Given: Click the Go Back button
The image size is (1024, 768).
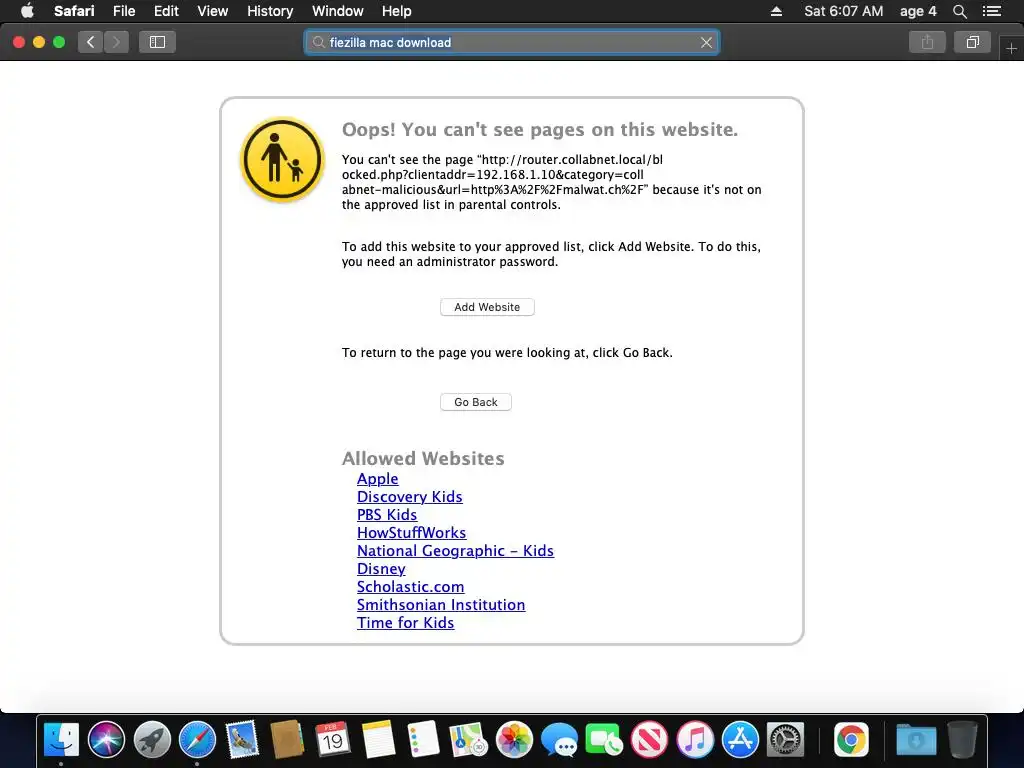Looking at the screenshot, I should coord(475,402).
